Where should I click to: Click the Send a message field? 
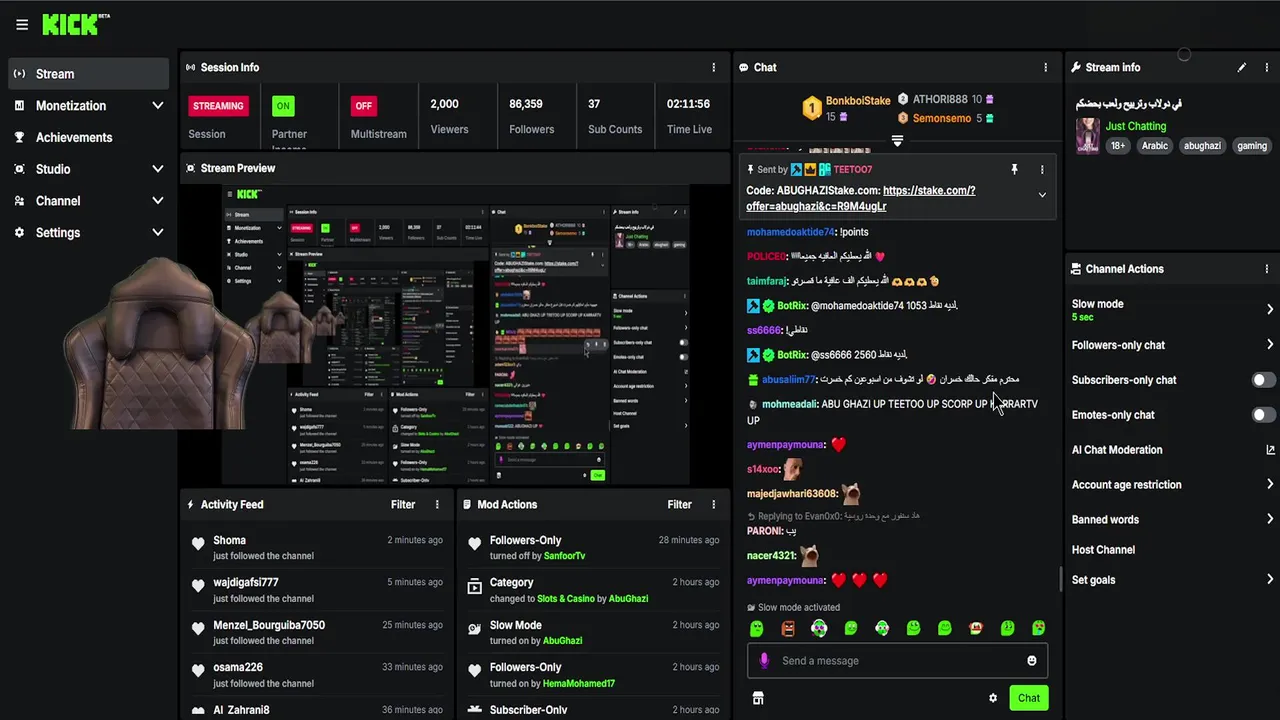click(x=896, y=660)
